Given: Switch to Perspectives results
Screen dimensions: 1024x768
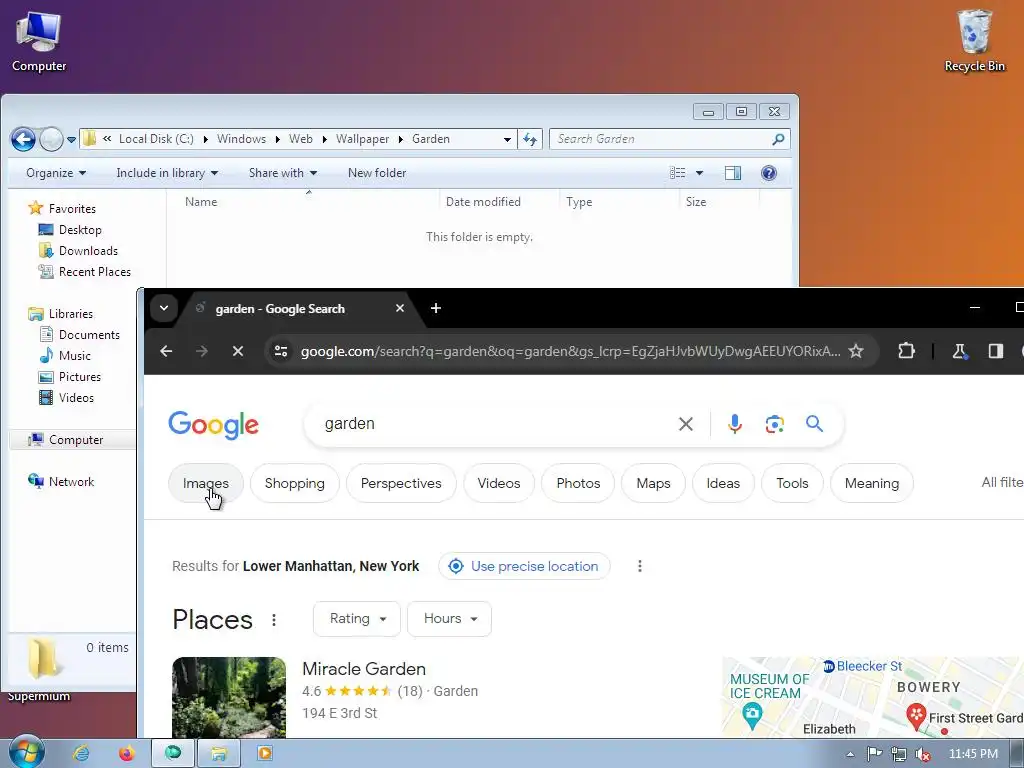Looking at the screenshot, I should point(401,483).
